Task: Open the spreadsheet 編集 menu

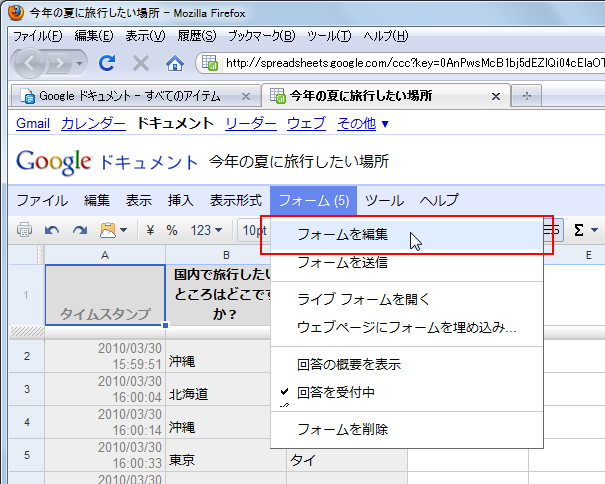Action: (97, 200)
